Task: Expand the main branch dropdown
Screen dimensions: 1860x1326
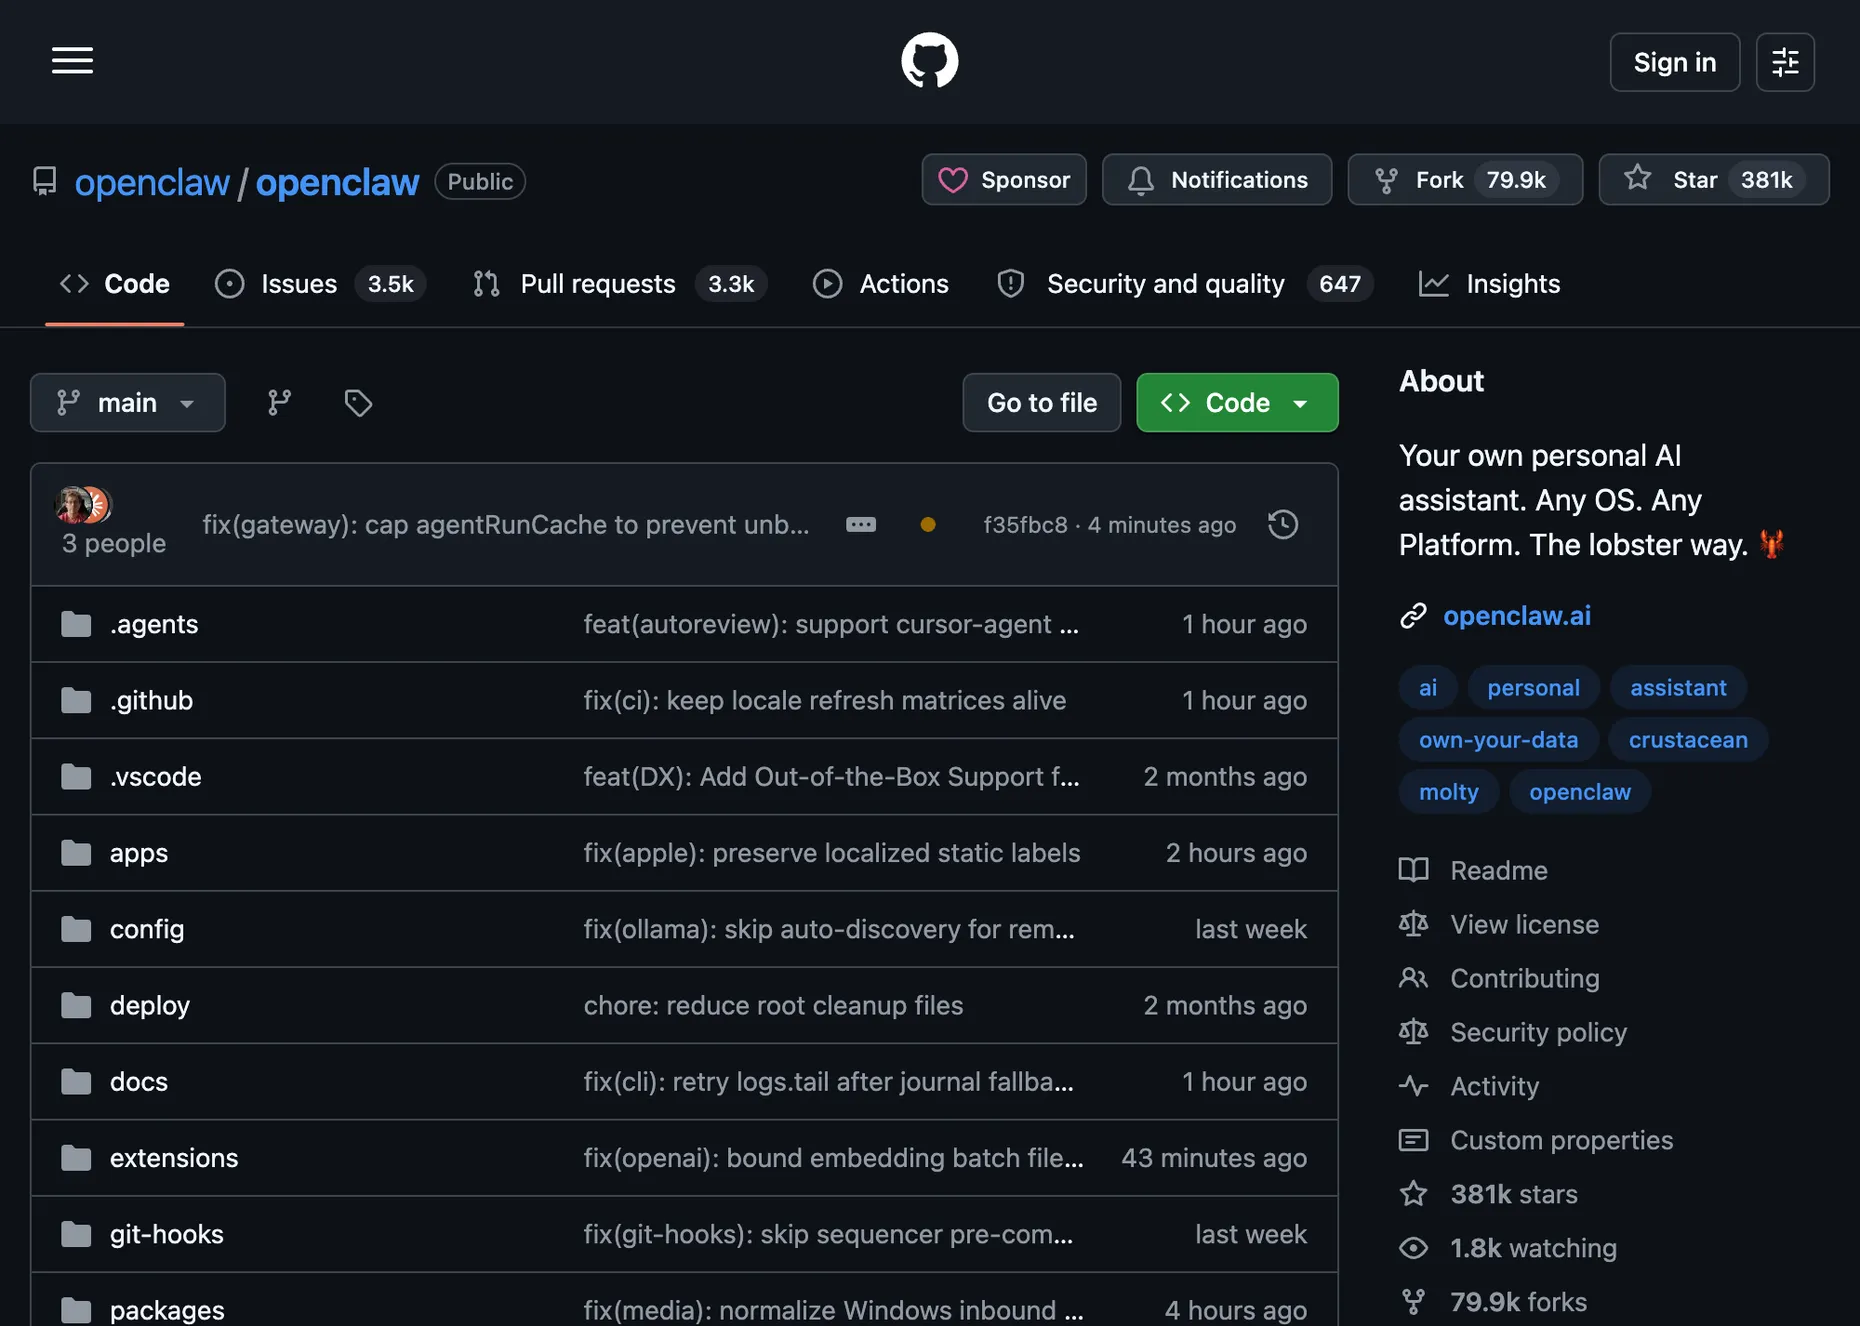Action: [x=128, y=403]
